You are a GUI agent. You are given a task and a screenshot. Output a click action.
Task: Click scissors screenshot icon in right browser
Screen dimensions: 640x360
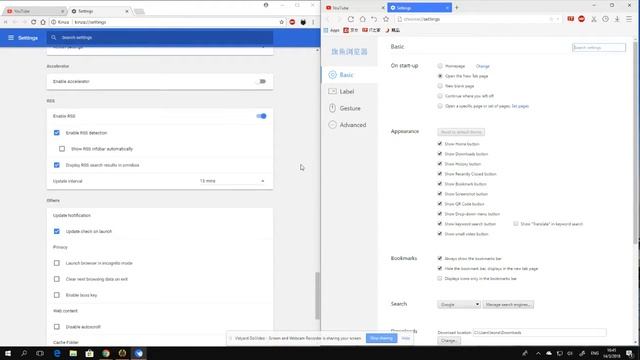pyautogui.click(x=594, y=19)
